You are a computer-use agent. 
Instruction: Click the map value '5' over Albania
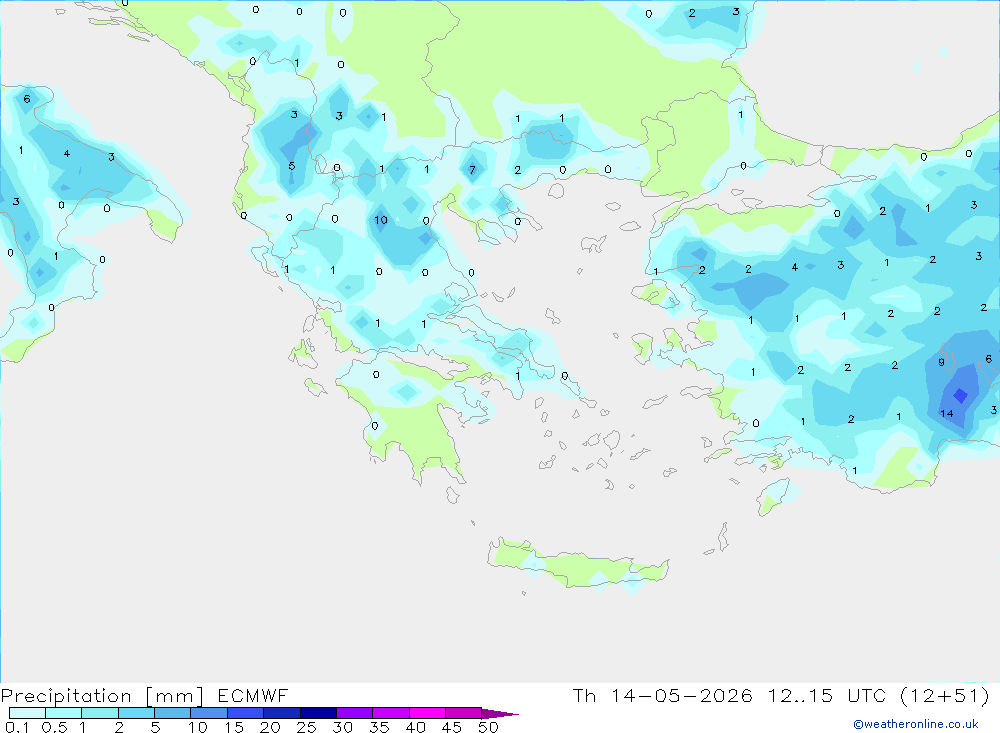click(x=291, y=166)
